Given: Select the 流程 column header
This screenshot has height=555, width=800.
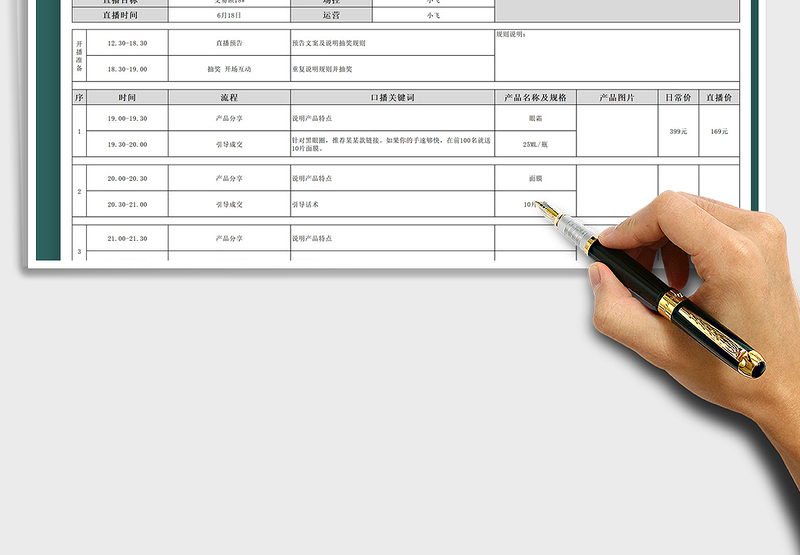Looking at the screenshot, I should (229, 97).
